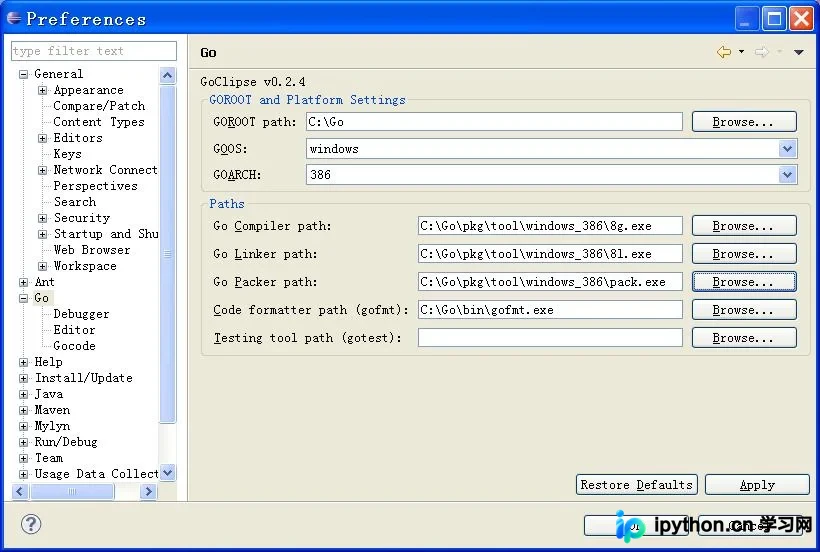Expand the Startup and Shutdown node
Viewport: 820px width, 552px height.
click(x=42, y=234)
